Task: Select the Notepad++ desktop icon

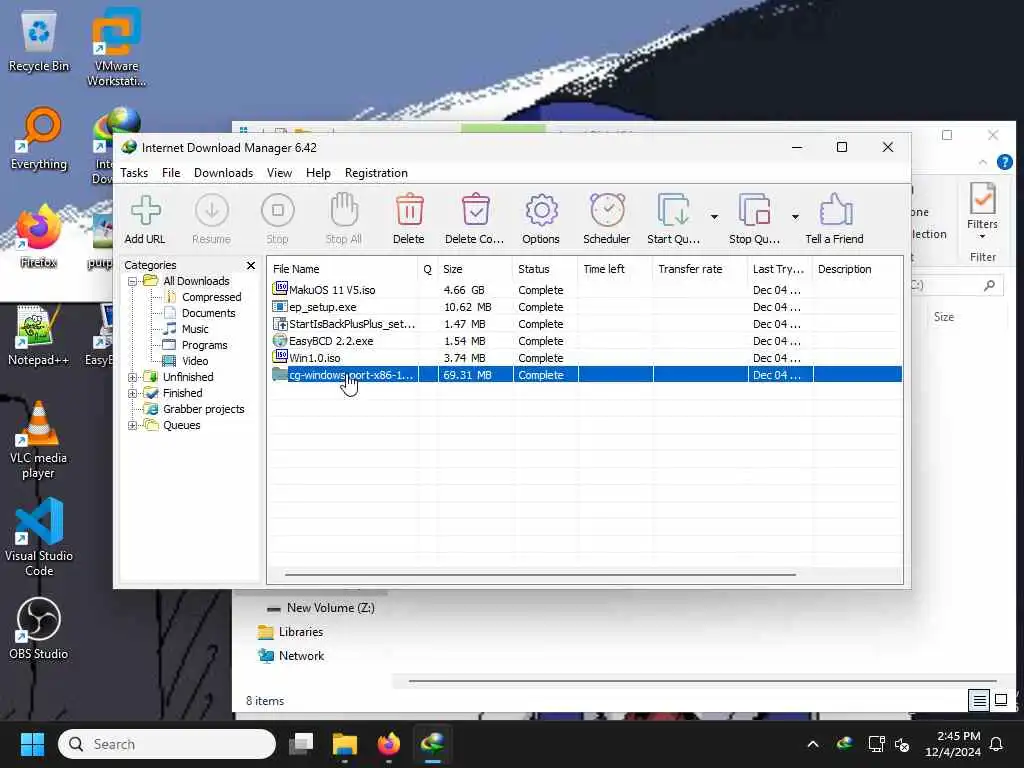Action: (x=39, y=336)
